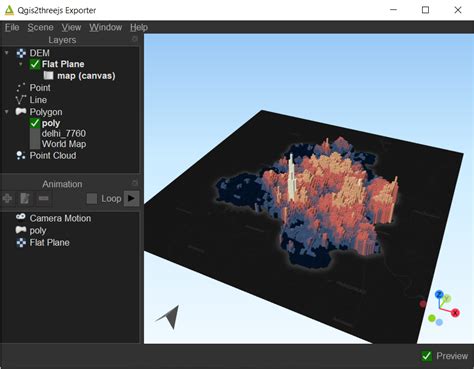Collapse the Flat Plane sub-items

(x=21, y=64)
